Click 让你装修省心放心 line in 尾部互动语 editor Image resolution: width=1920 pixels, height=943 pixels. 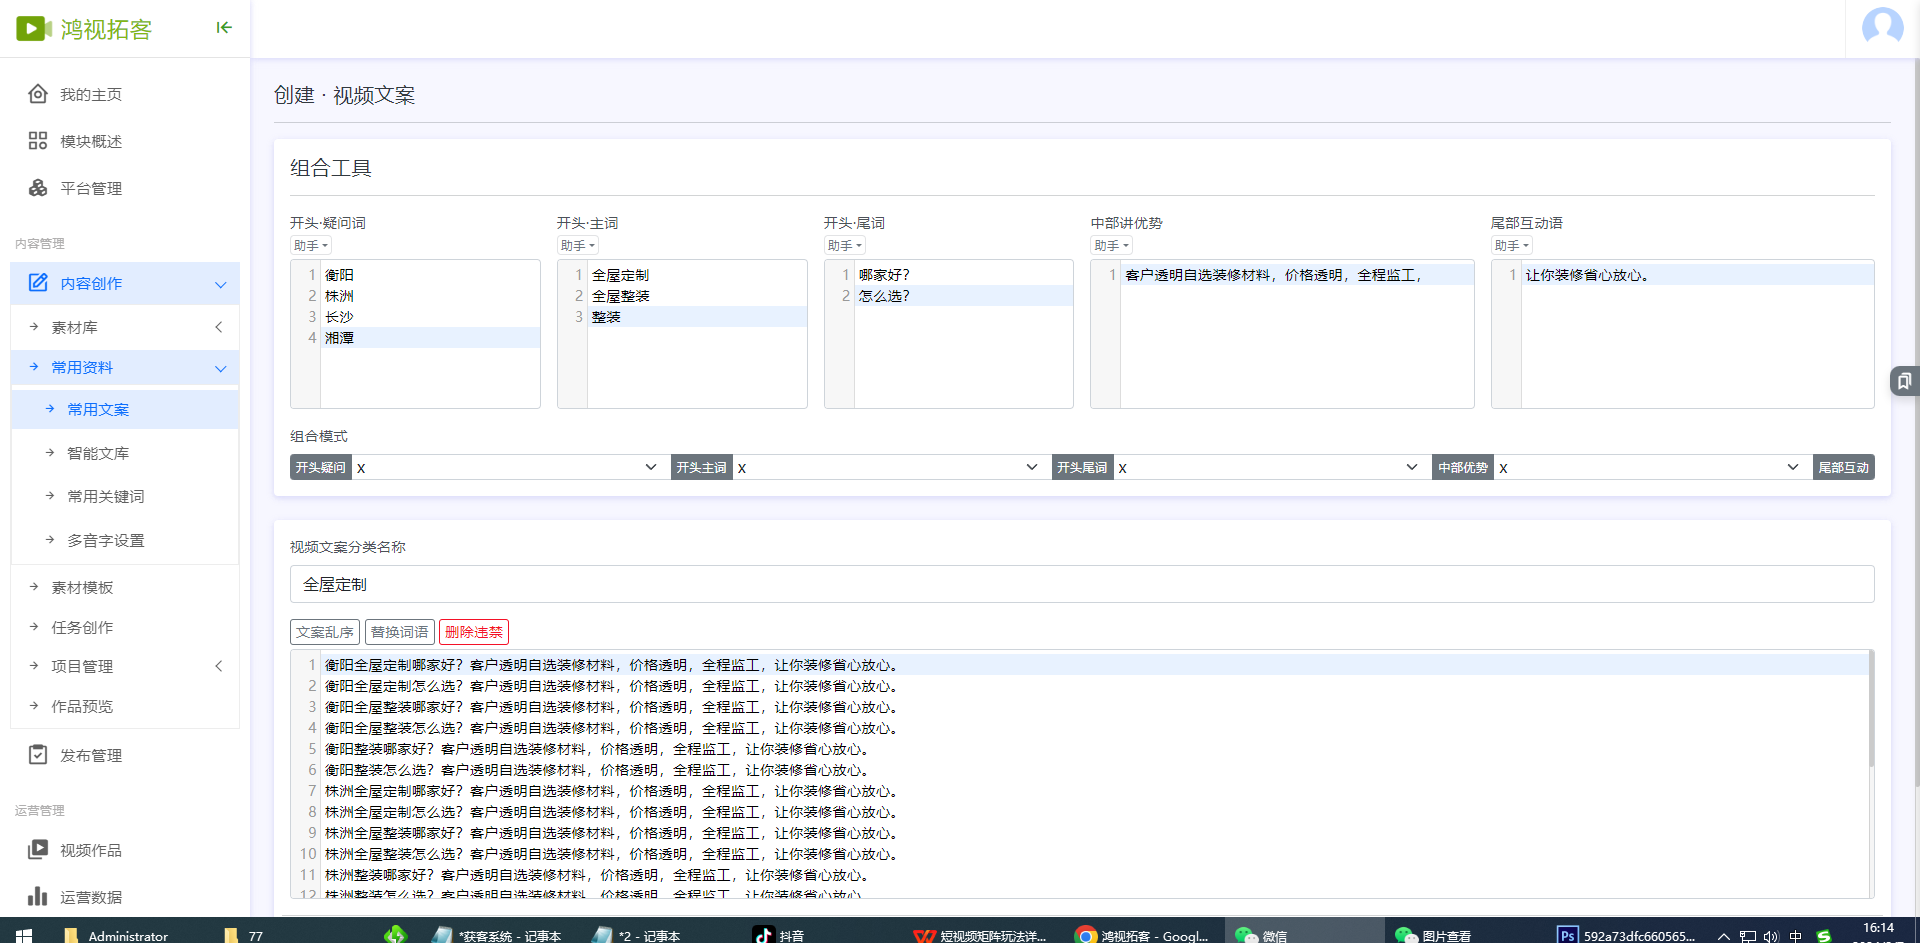[1698, 275]
